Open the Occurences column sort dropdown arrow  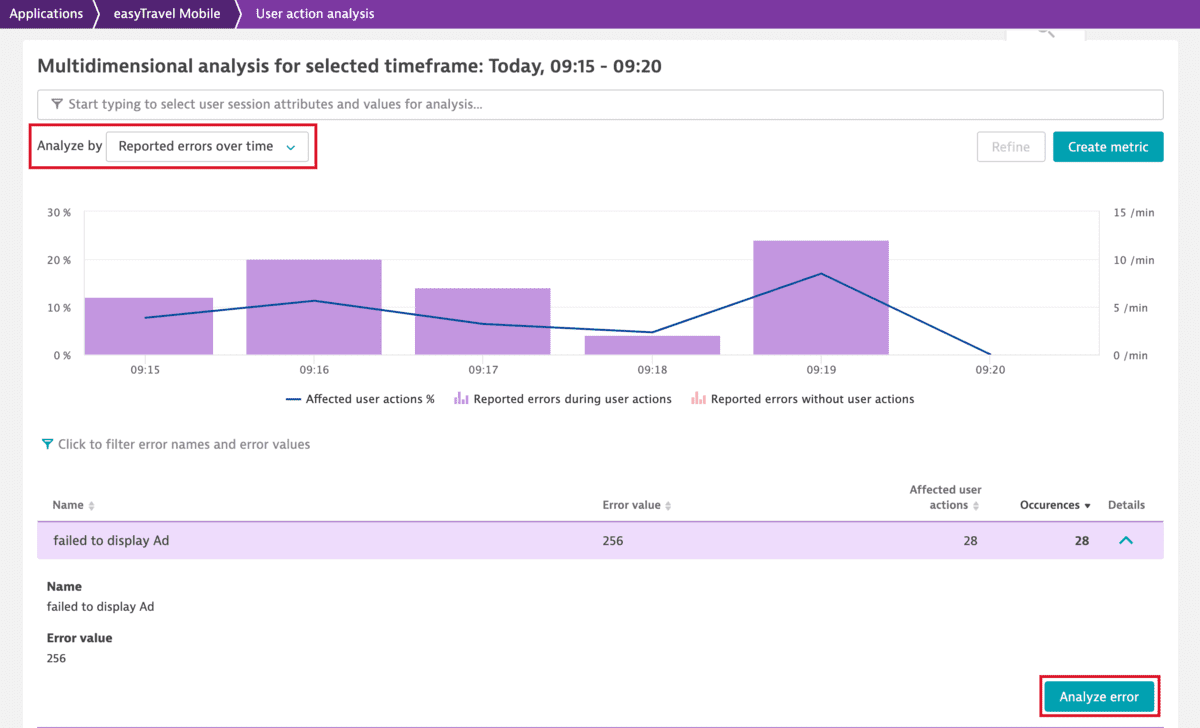(x=1087, y=505)
